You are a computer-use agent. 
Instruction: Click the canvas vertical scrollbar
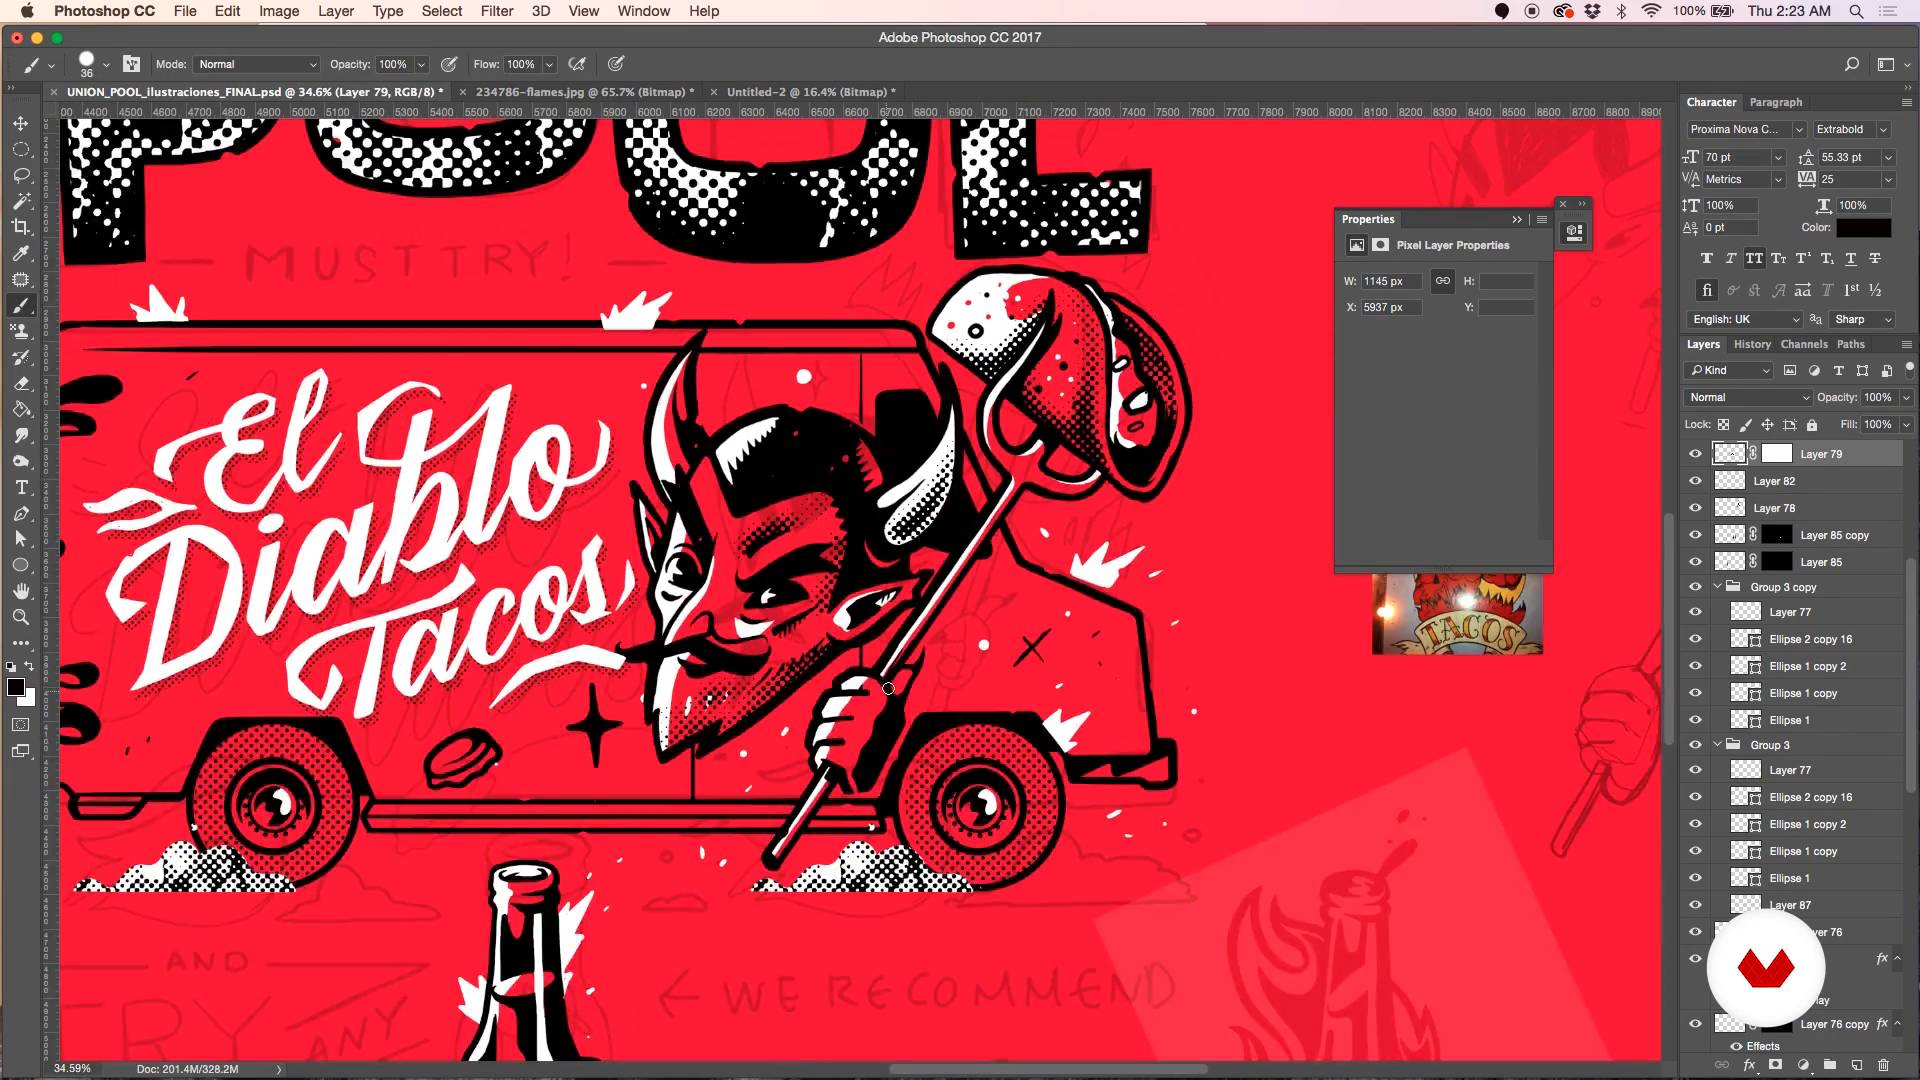tap(1668, 628)
